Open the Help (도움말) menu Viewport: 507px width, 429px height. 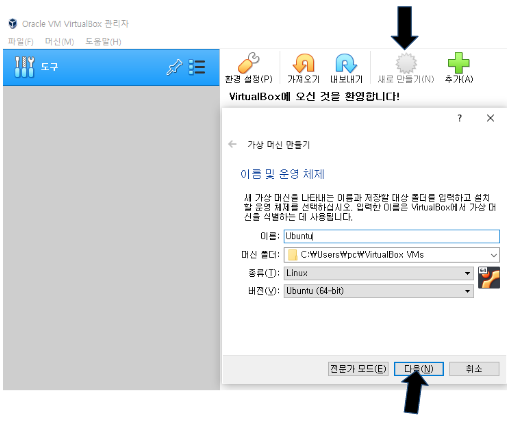coord(103,42)
